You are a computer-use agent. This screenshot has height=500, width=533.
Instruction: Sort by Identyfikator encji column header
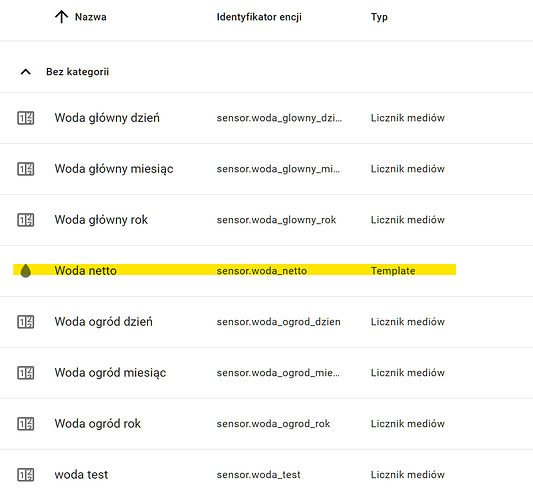259,17
